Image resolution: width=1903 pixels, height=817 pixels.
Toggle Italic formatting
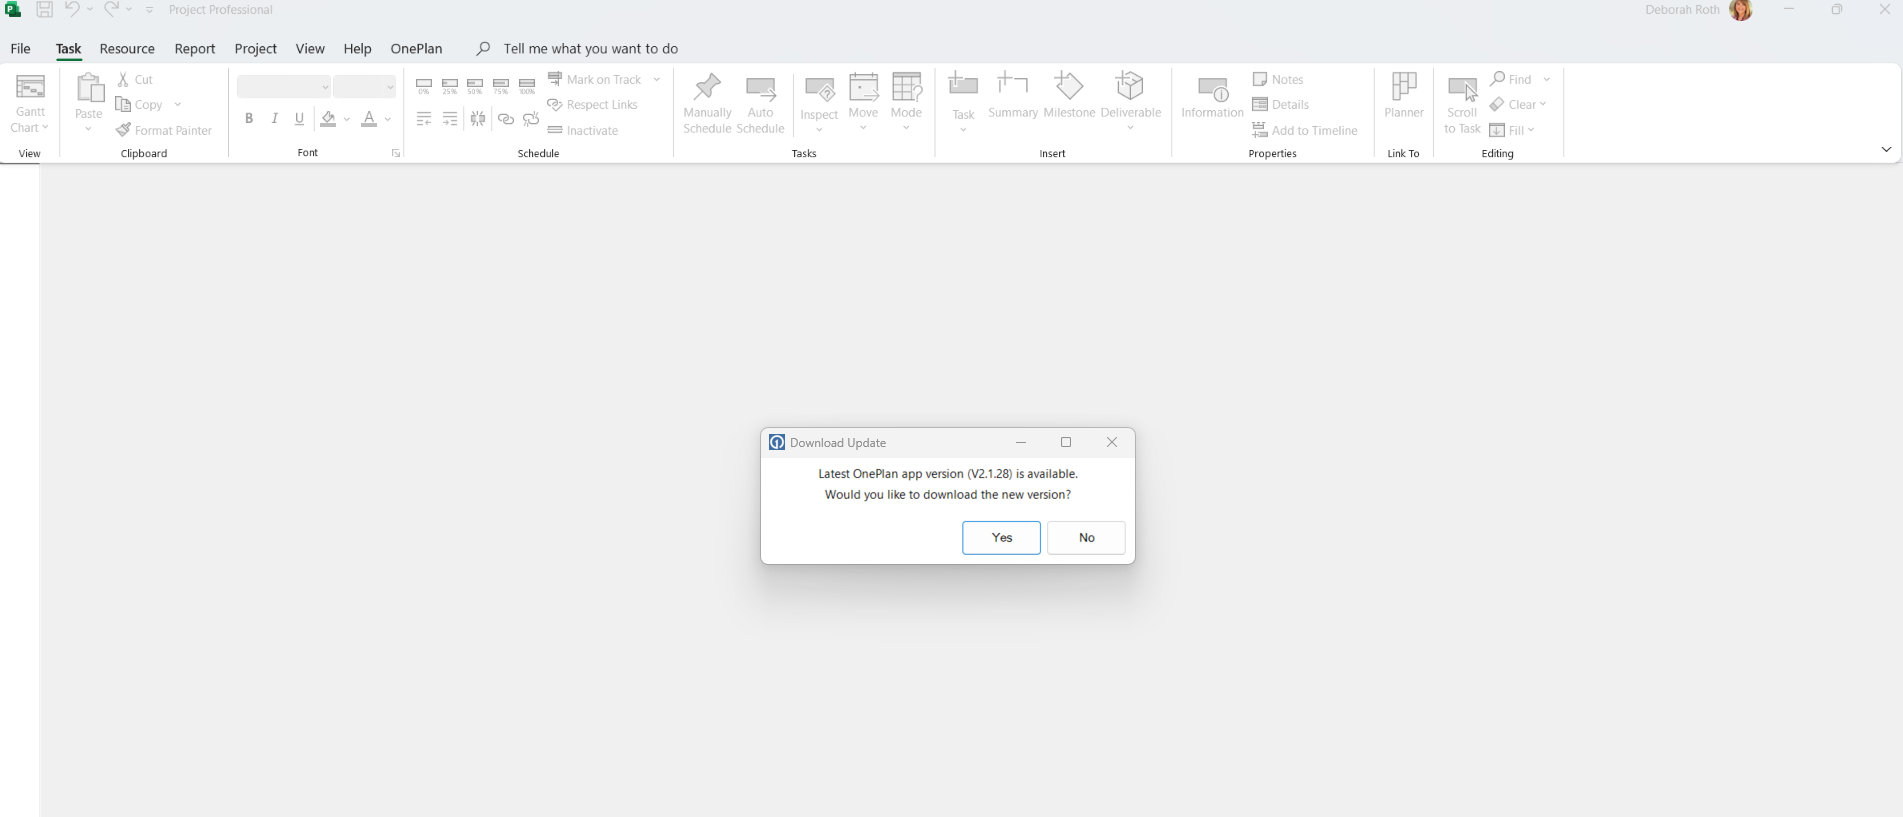[274, 119]
